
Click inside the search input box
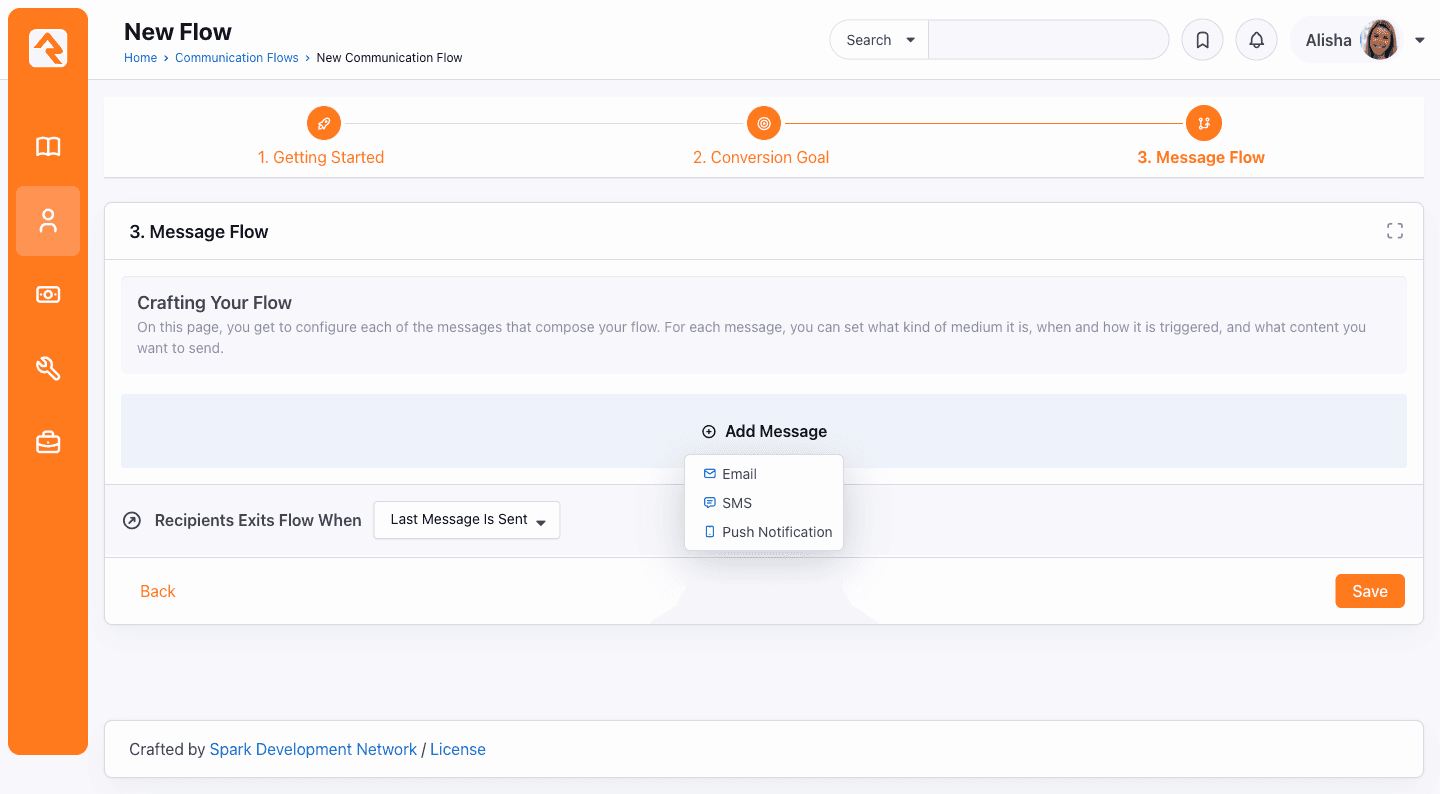(1048, 39)
